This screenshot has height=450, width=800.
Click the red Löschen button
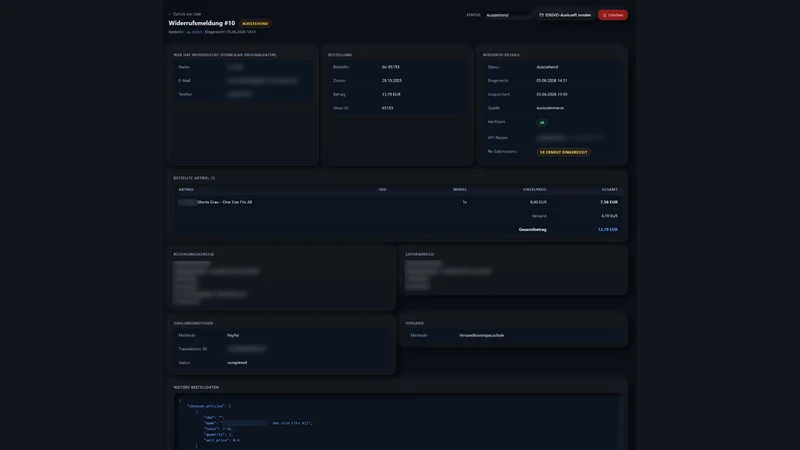613,15
